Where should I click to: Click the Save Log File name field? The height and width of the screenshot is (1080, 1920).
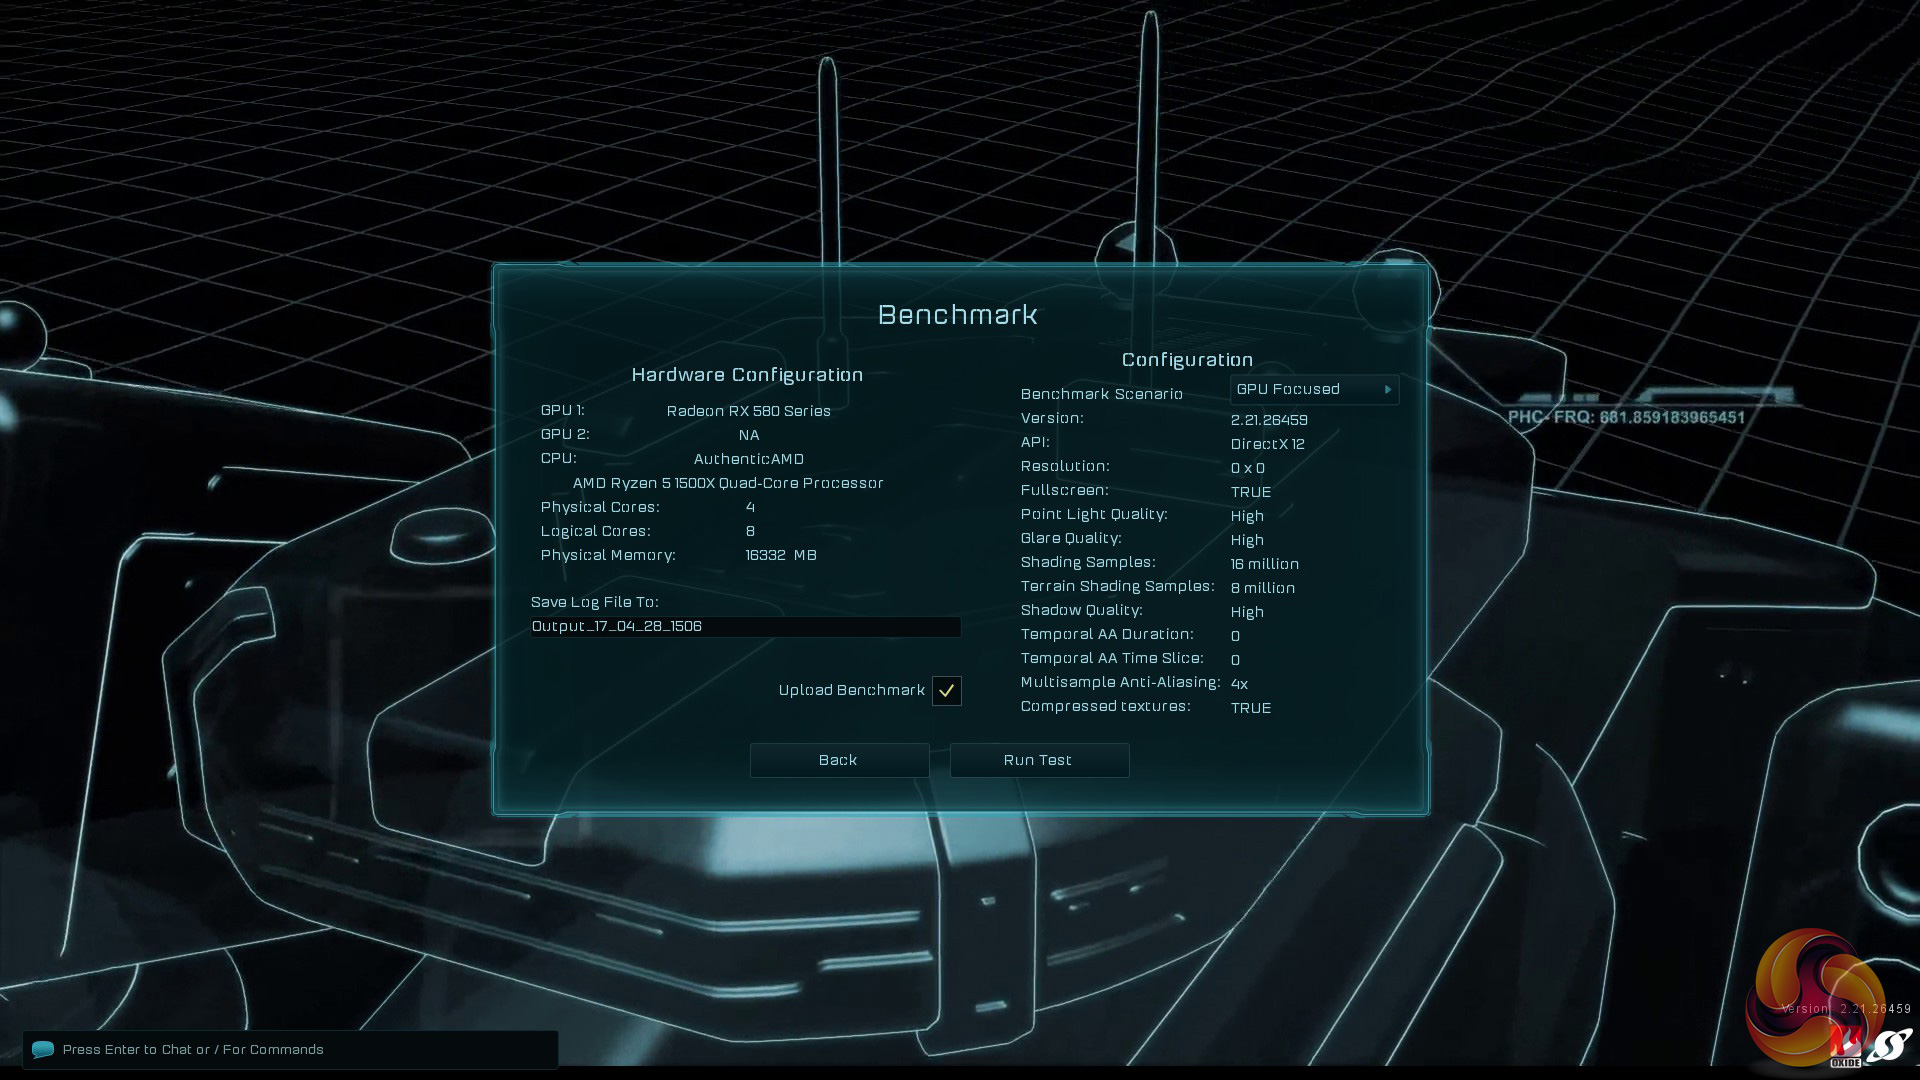[x=745, y=627]
